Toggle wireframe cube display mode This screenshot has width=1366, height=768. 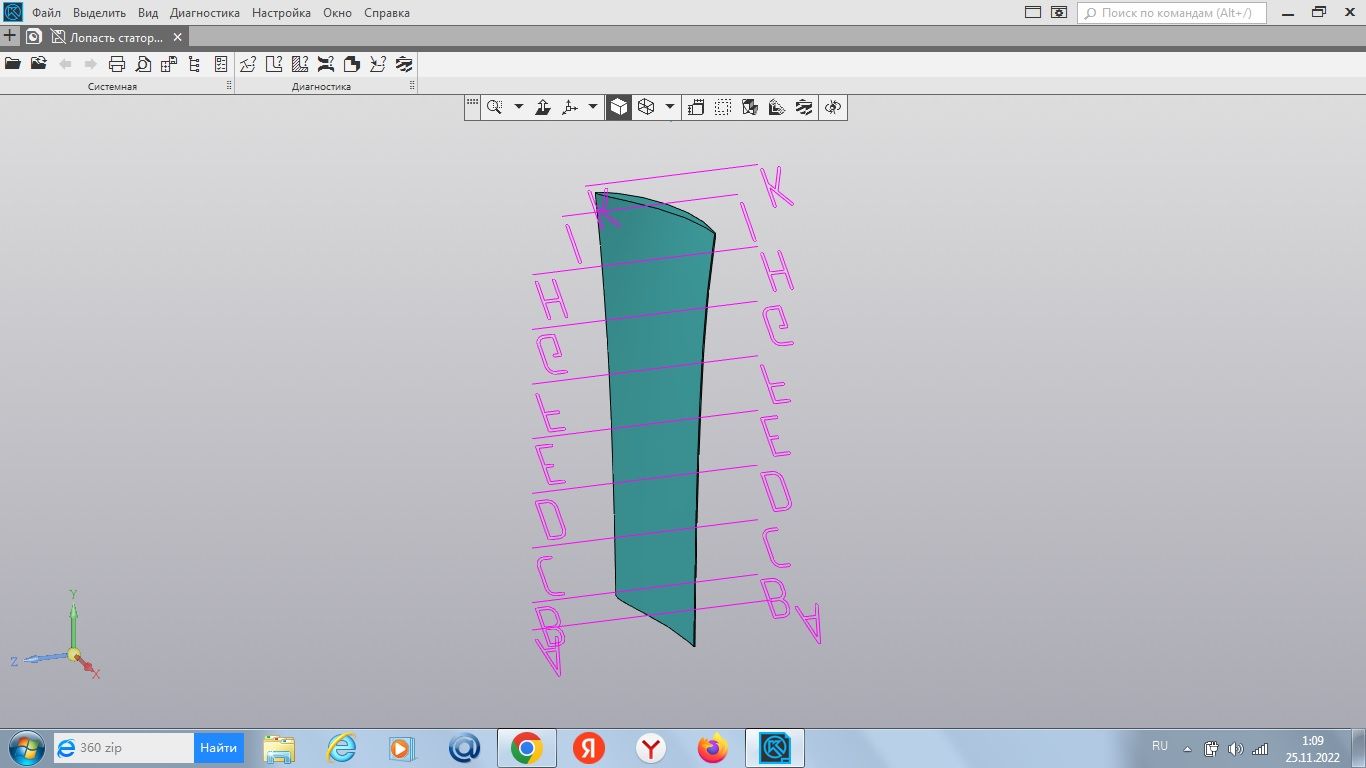(646, 107)
